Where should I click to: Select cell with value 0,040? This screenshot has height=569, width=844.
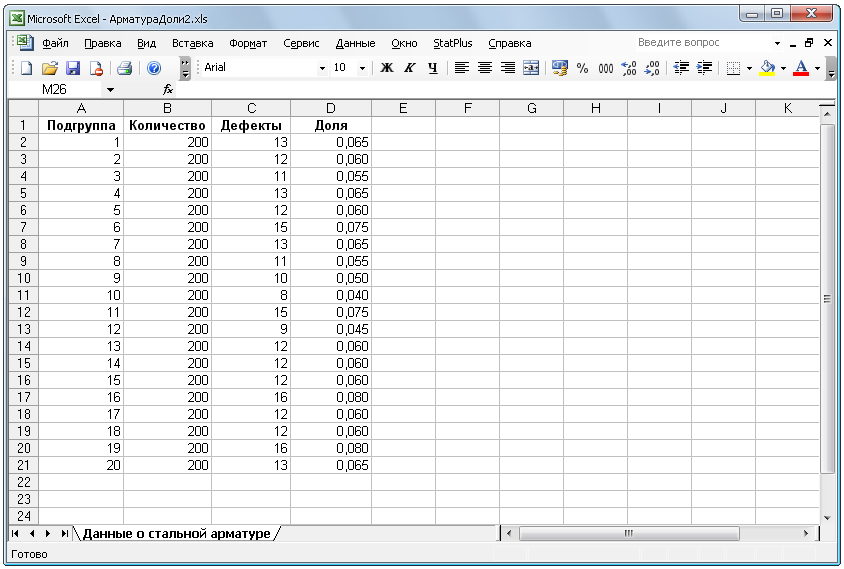click(331, 295)
